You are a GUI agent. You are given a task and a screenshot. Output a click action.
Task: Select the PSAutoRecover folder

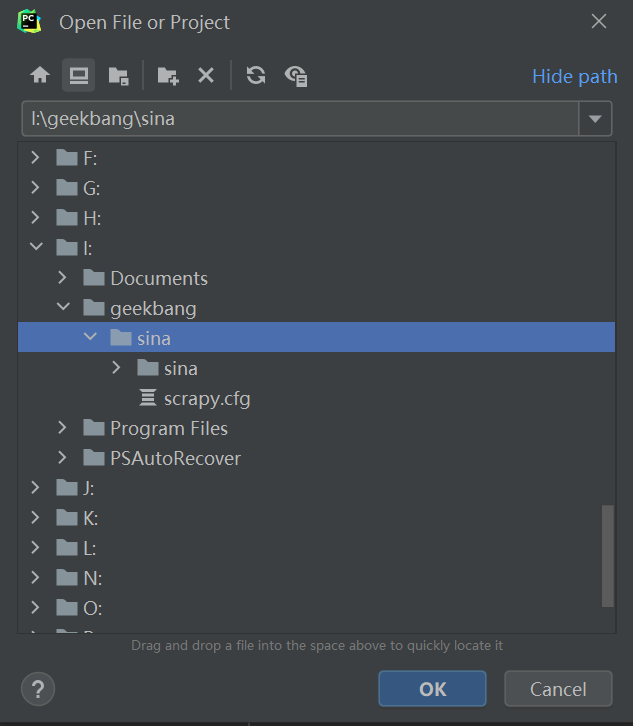click(175, 458)
